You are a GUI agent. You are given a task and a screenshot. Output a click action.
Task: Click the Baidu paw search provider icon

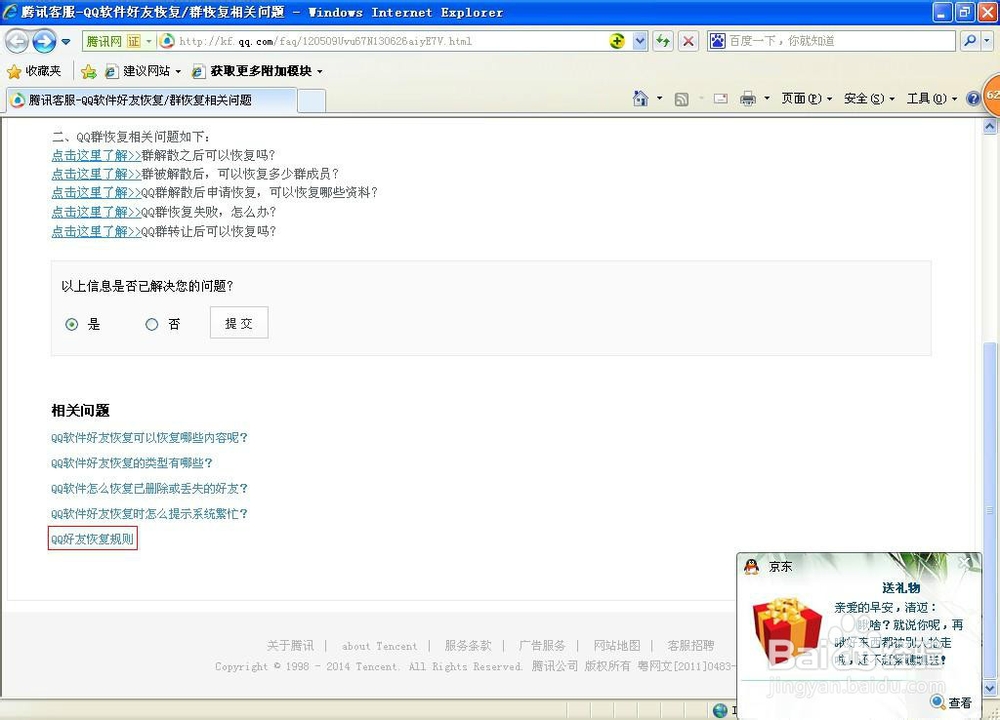(717, 41)
